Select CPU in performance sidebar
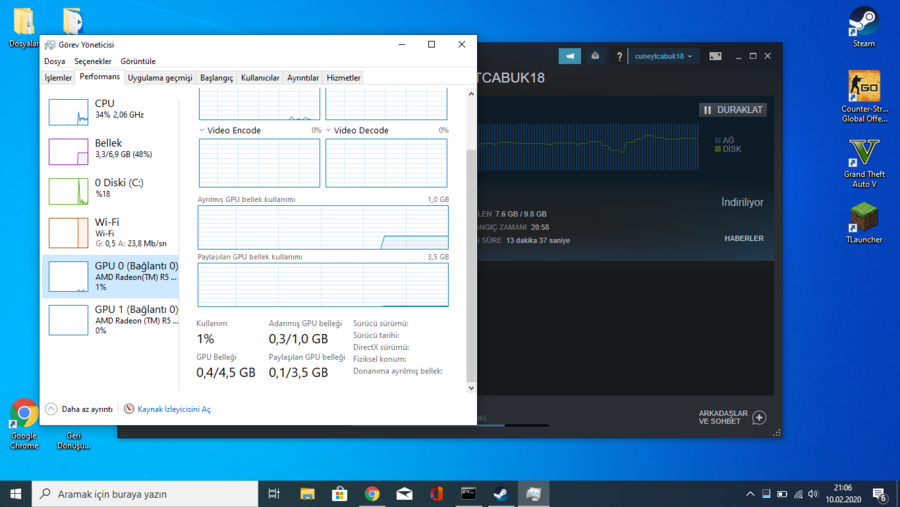Viewport: 900px width, 507px height. coord(111,111)
